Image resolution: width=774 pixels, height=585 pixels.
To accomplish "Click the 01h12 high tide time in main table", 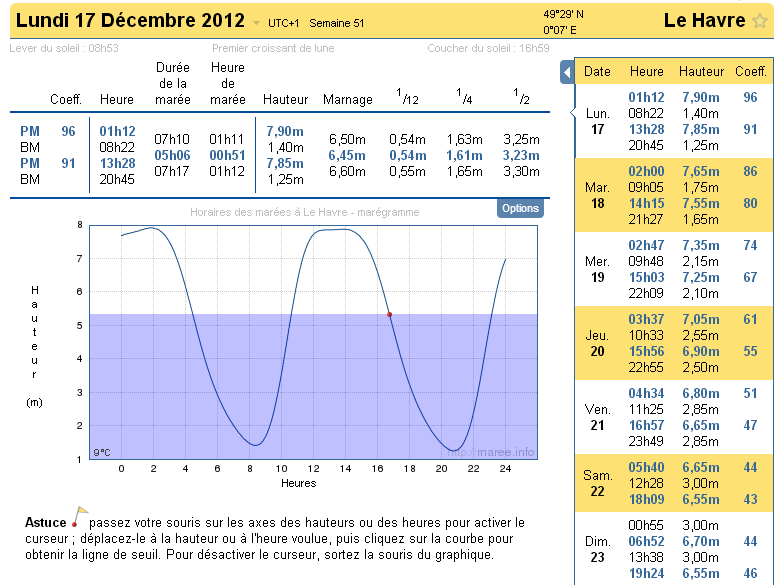I will pyautogui.click(x=117, y=131).
